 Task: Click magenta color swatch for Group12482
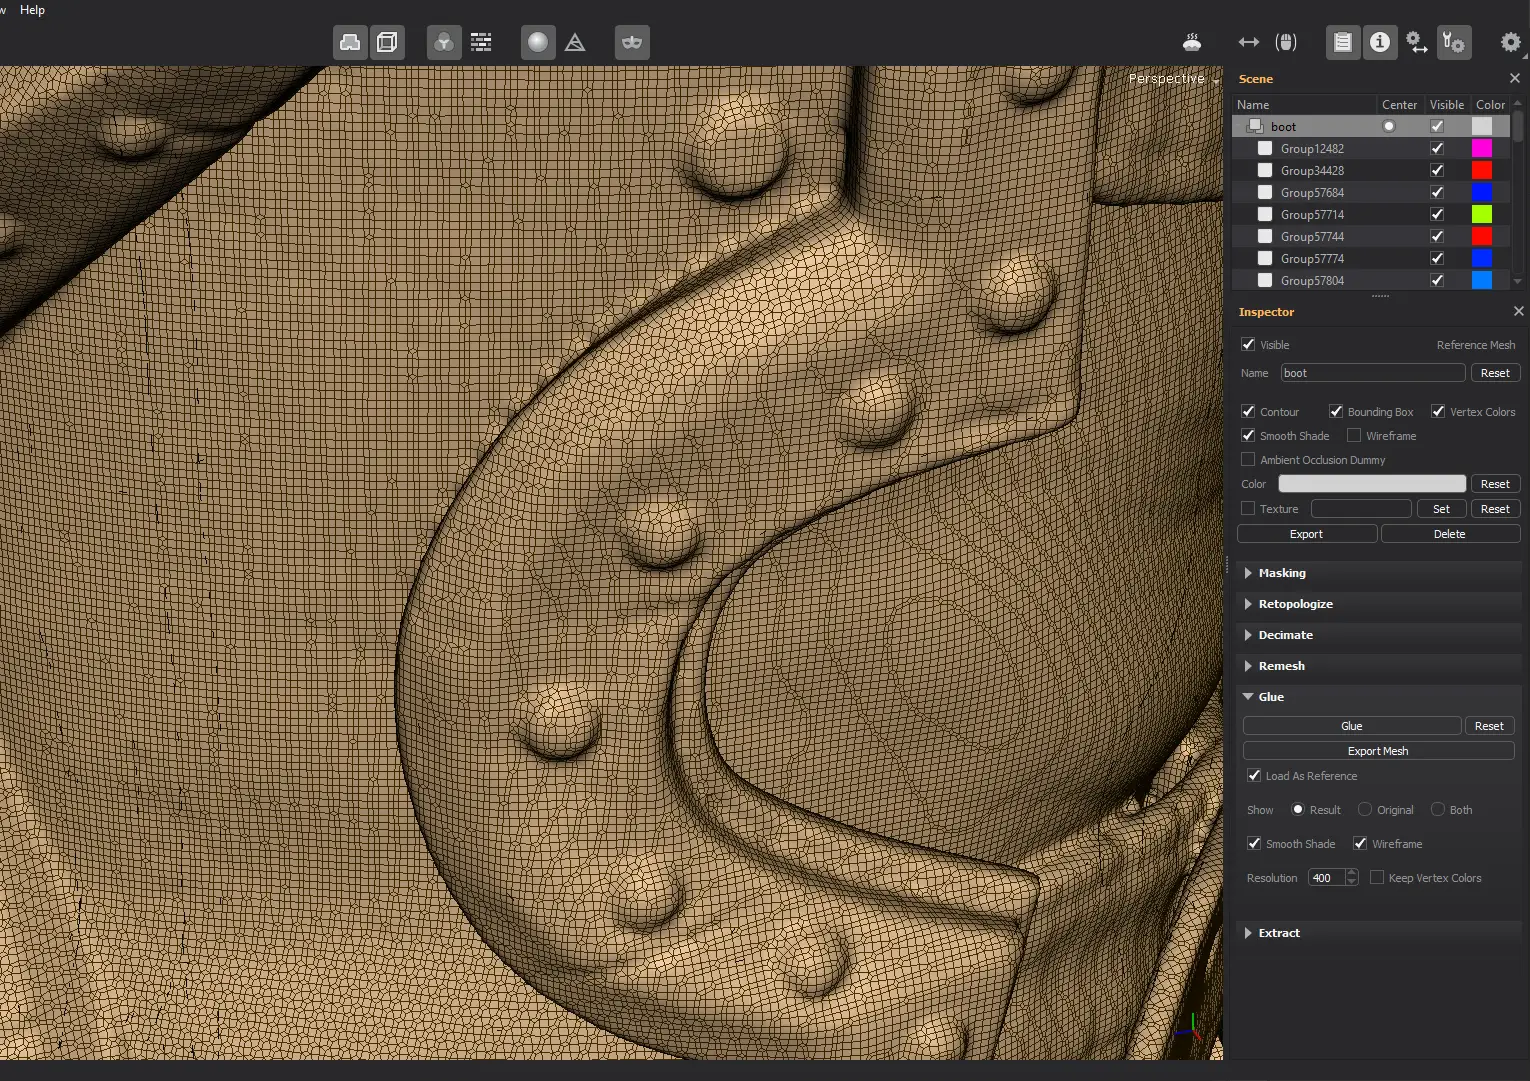pyautogui.click(x=1482, y=148)
